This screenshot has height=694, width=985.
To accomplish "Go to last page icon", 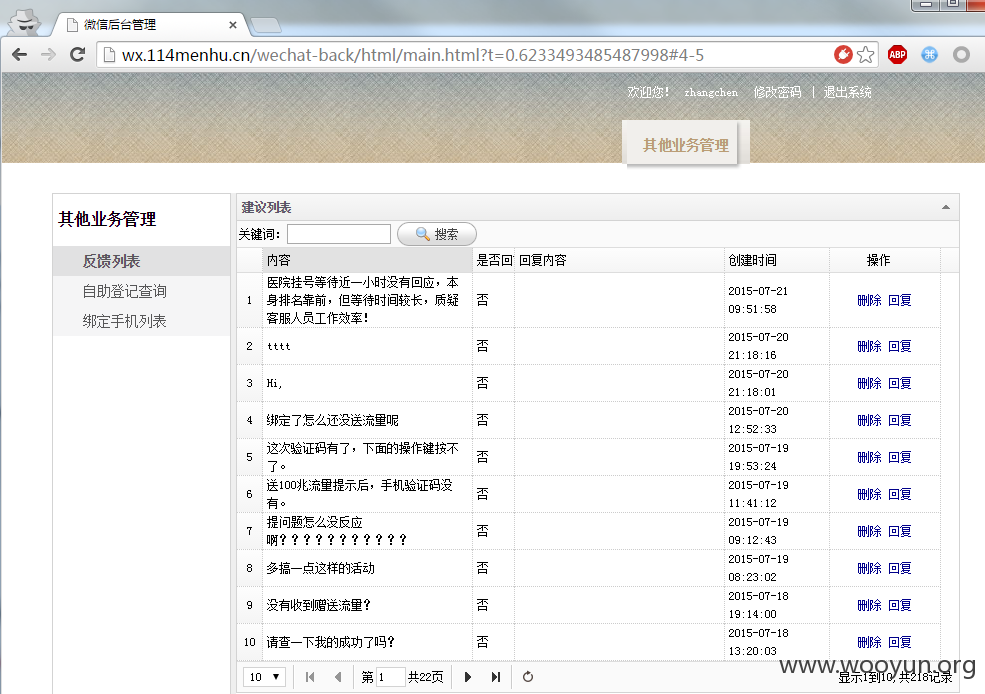I will tap(496, 677).
